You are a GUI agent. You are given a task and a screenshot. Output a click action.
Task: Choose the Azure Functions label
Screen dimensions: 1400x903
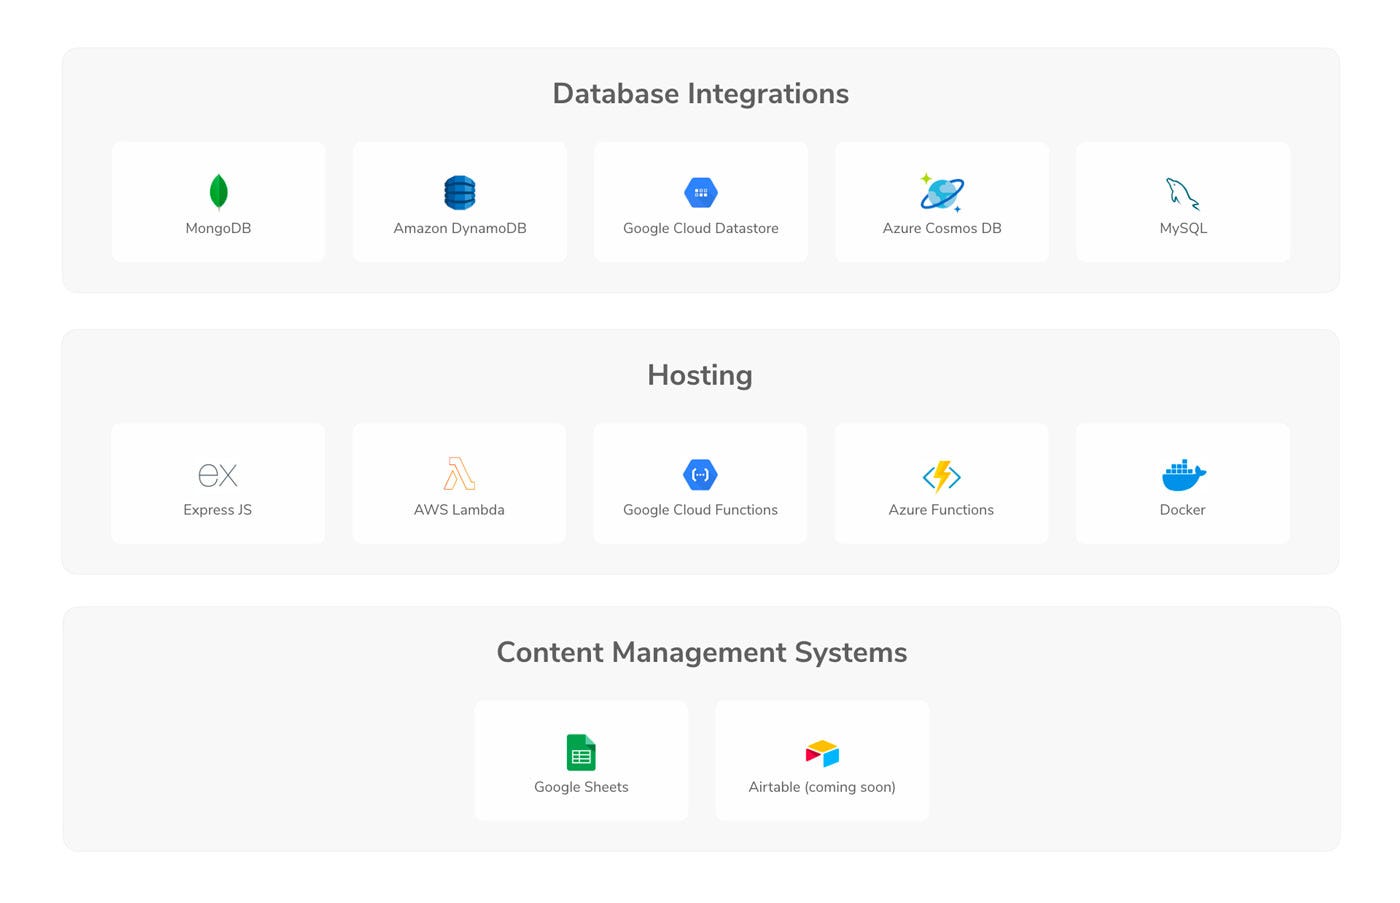coord(941,510)
